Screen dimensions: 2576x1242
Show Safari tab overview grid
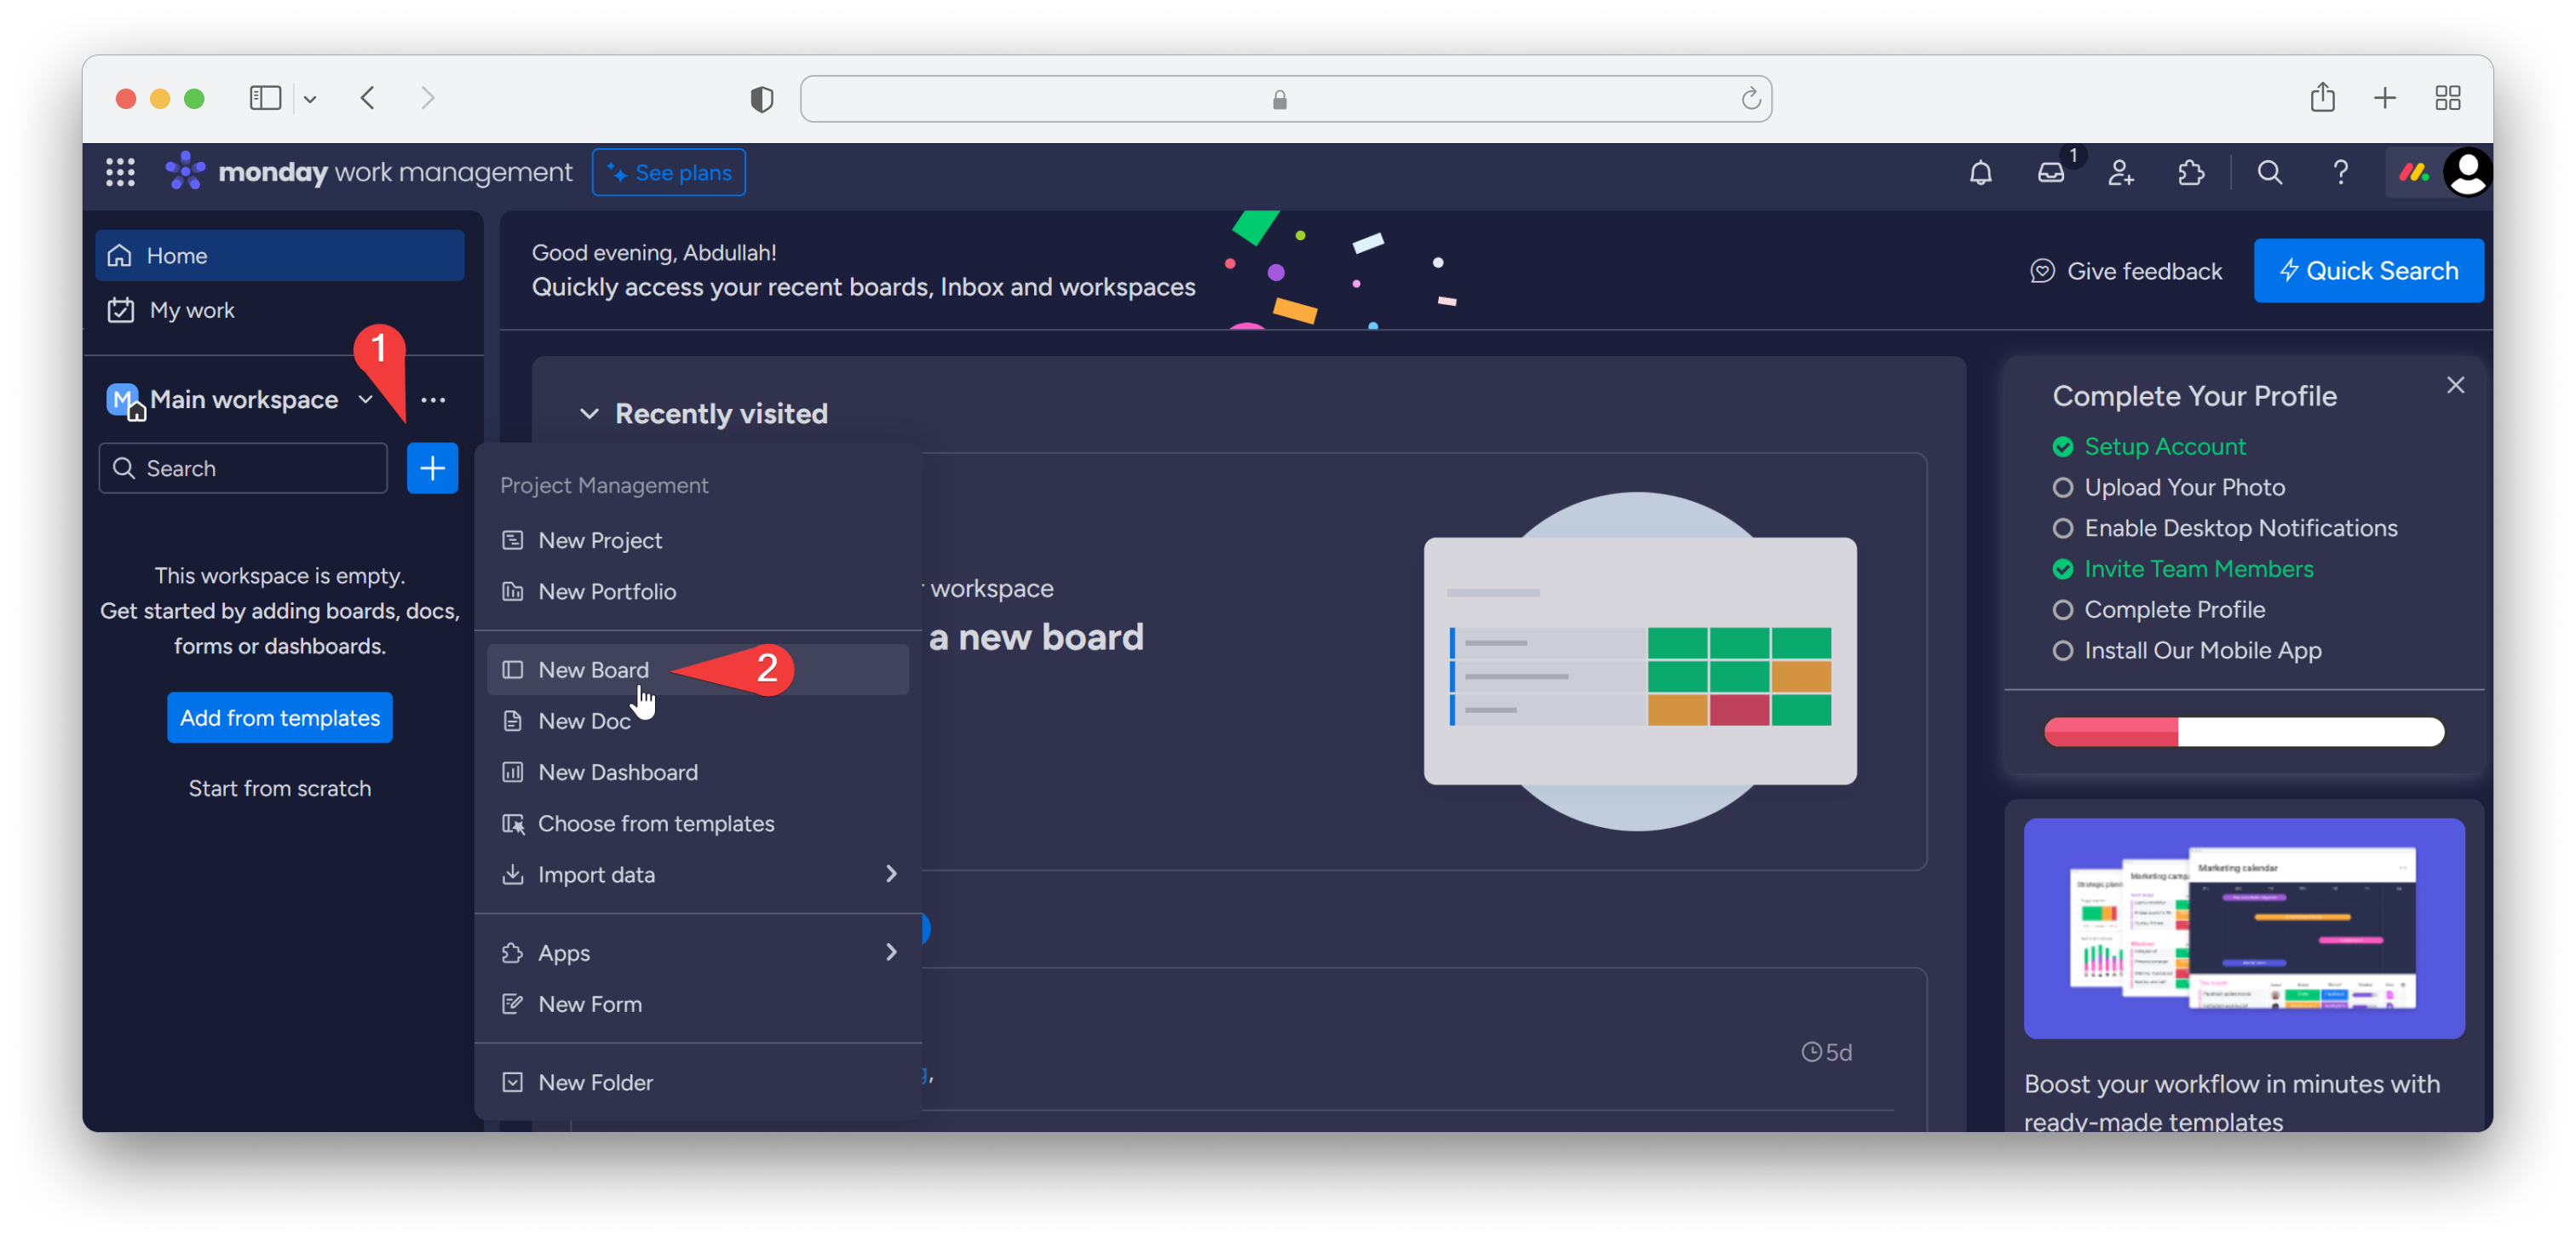[x=2447, y=98]
